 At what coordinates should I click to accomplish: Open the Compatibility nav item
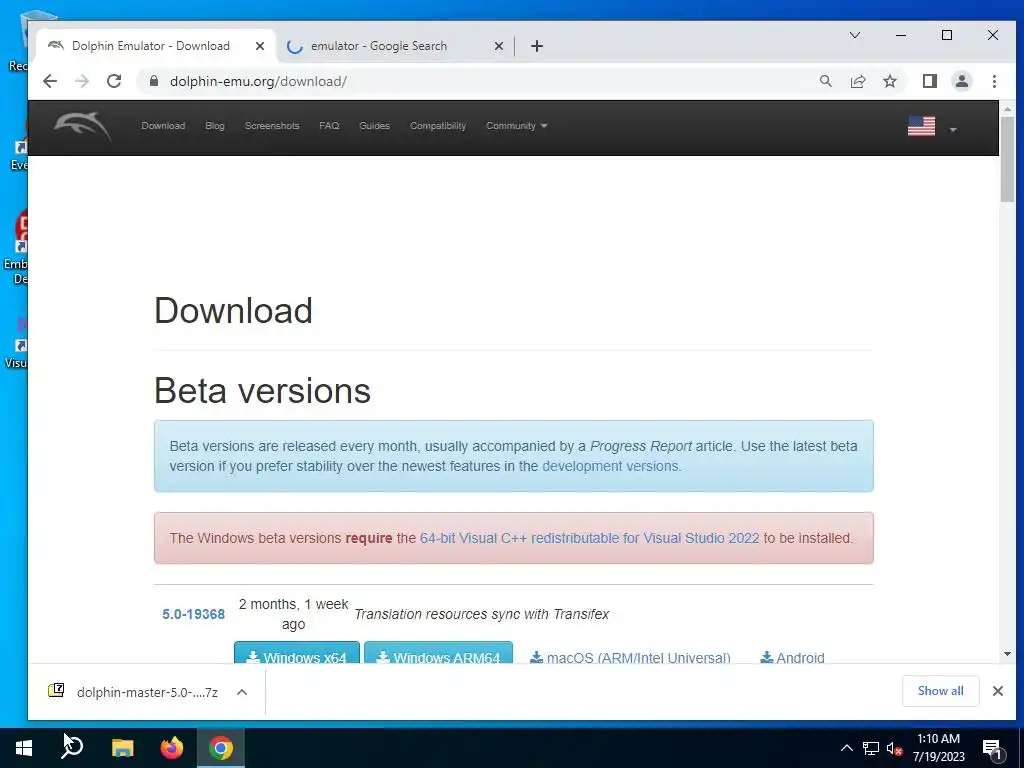point(438,126)
